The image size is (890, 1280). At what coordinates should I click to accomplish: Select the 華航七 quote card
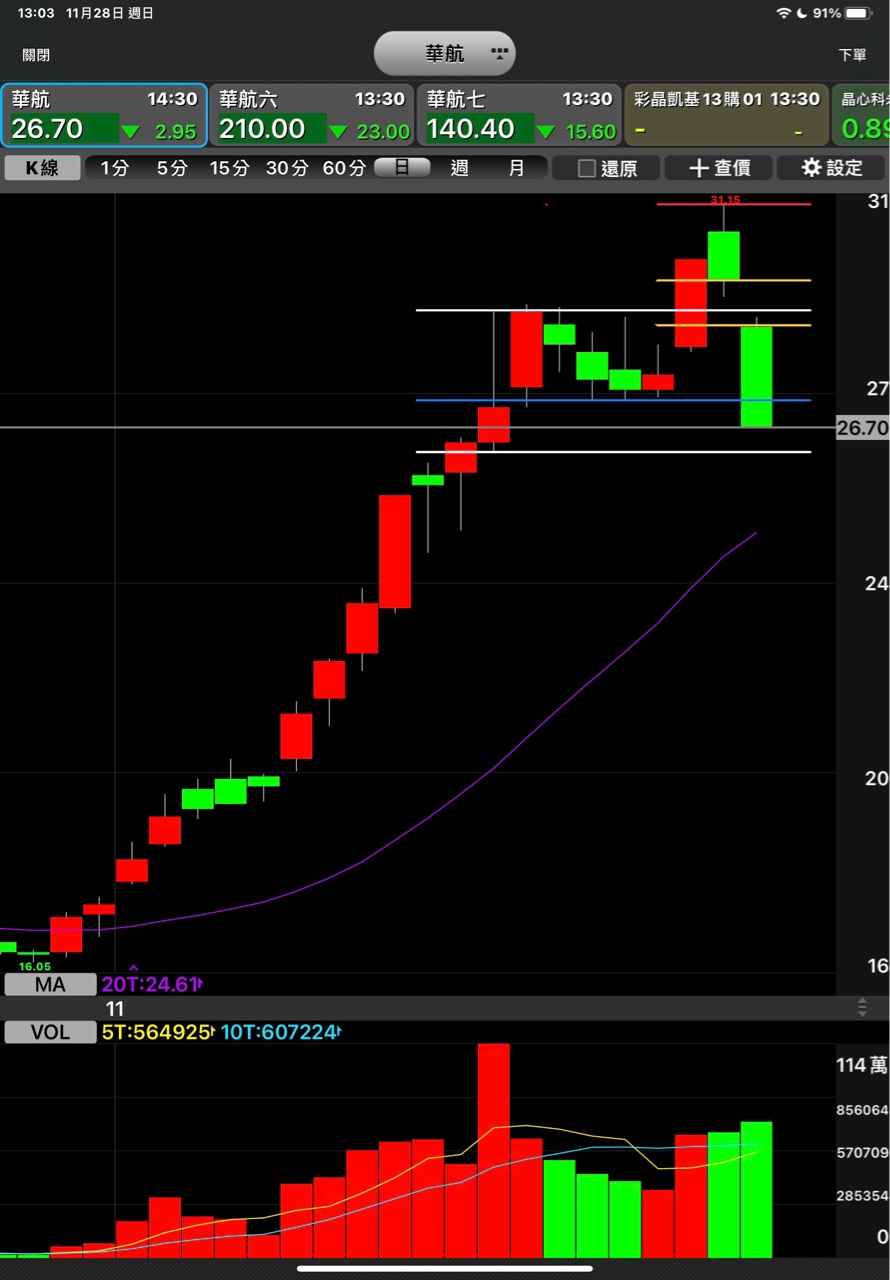(x=519, y=115)
